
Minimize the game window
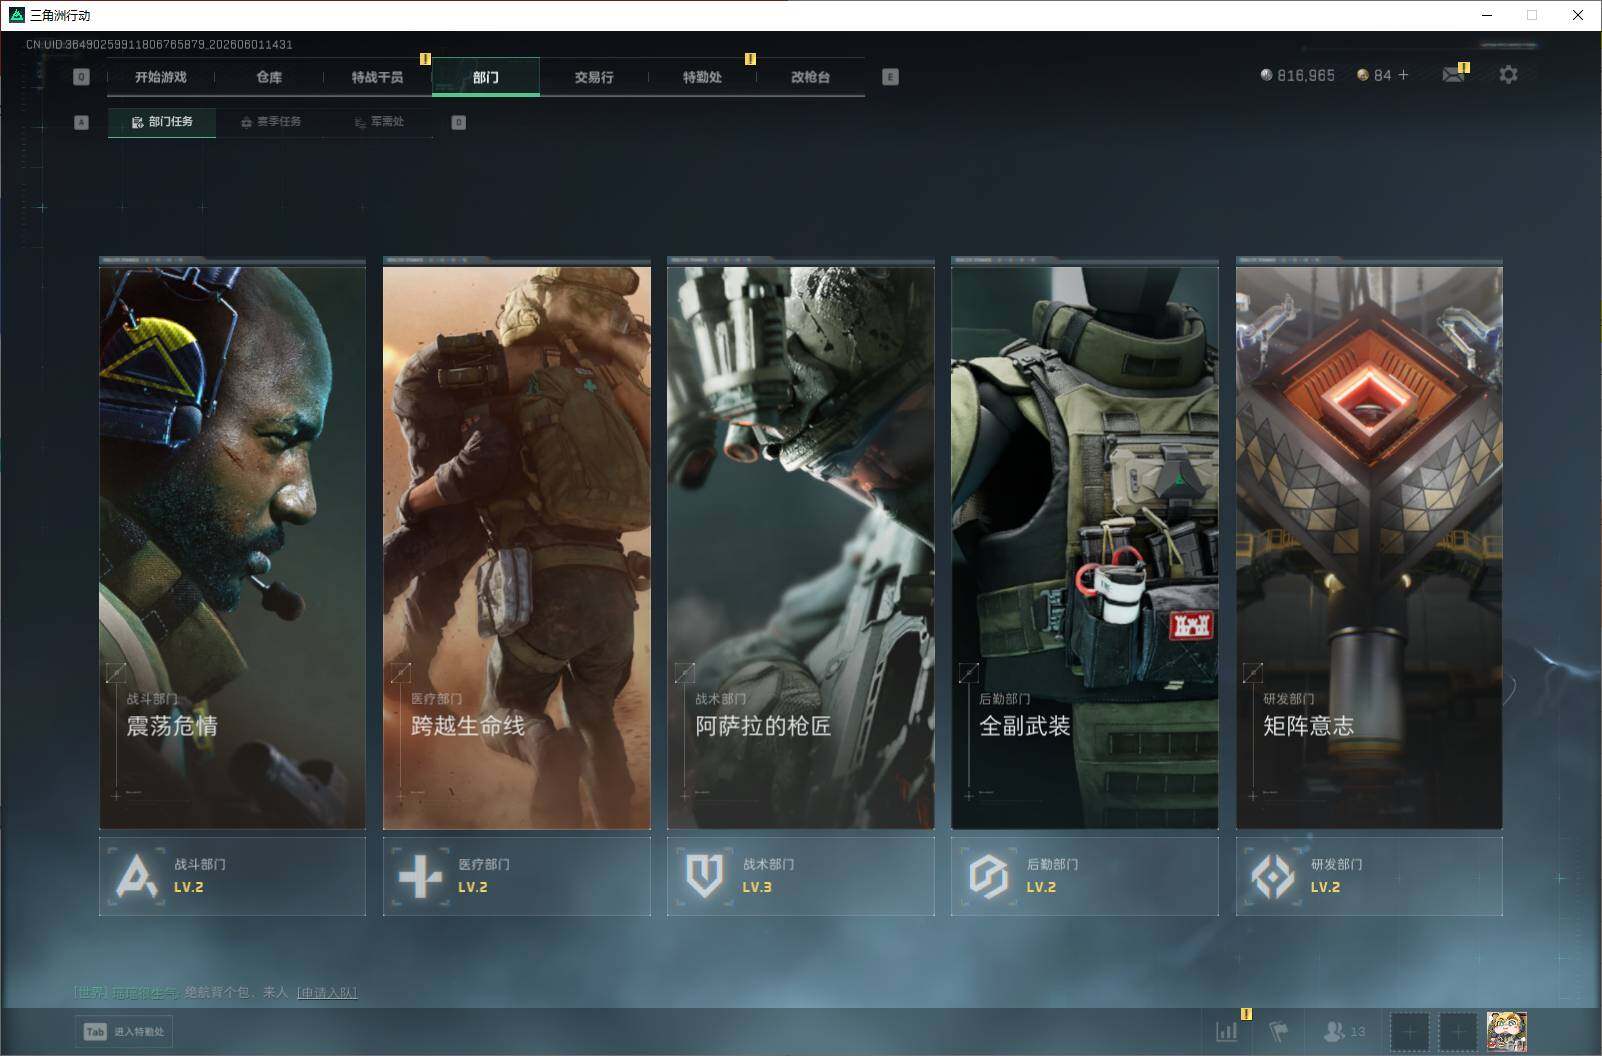coord(1486,15)
